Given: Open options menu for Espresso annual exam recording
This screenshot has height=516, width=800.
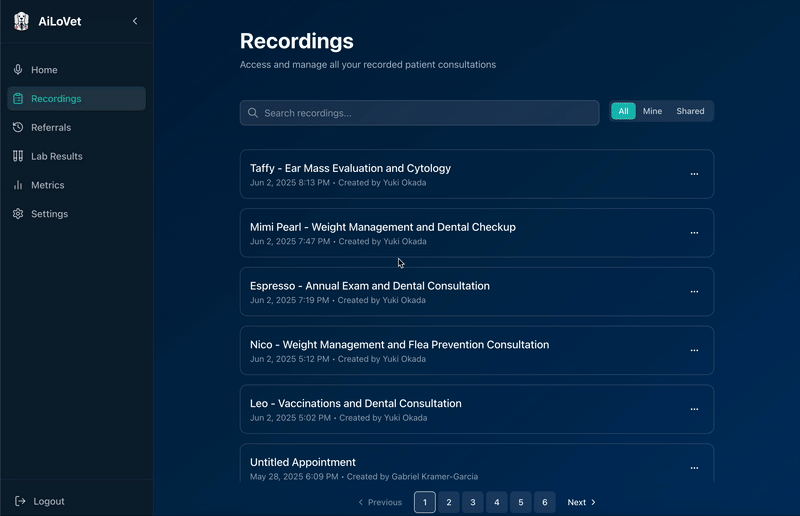Looking at the screenshot, I should coord(694,292).
